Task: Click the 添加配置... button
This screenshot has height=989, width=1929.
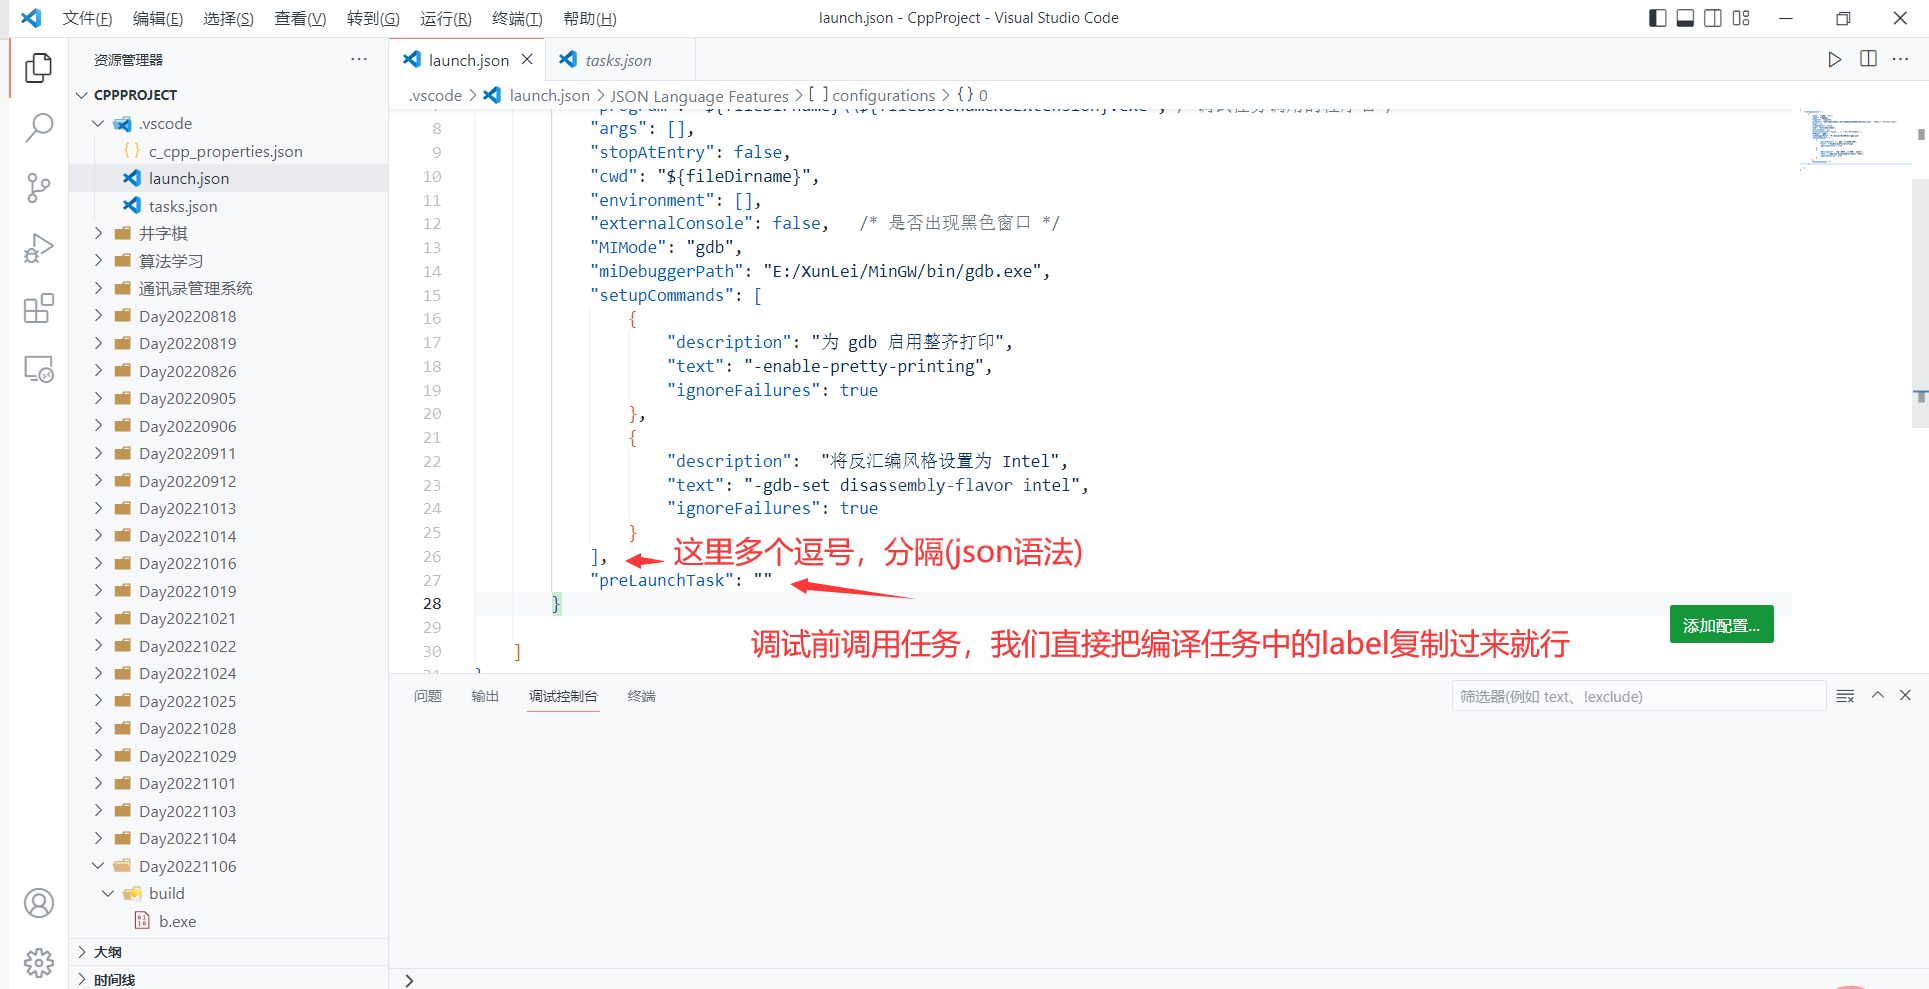Action: coord(1721,625)
